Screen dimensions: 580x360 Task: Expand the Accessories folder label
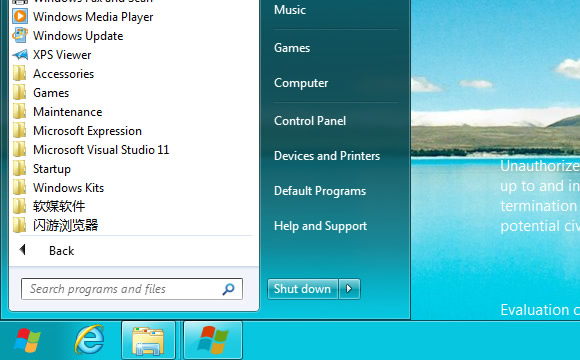pyautogui.click(x=64, y=74)
